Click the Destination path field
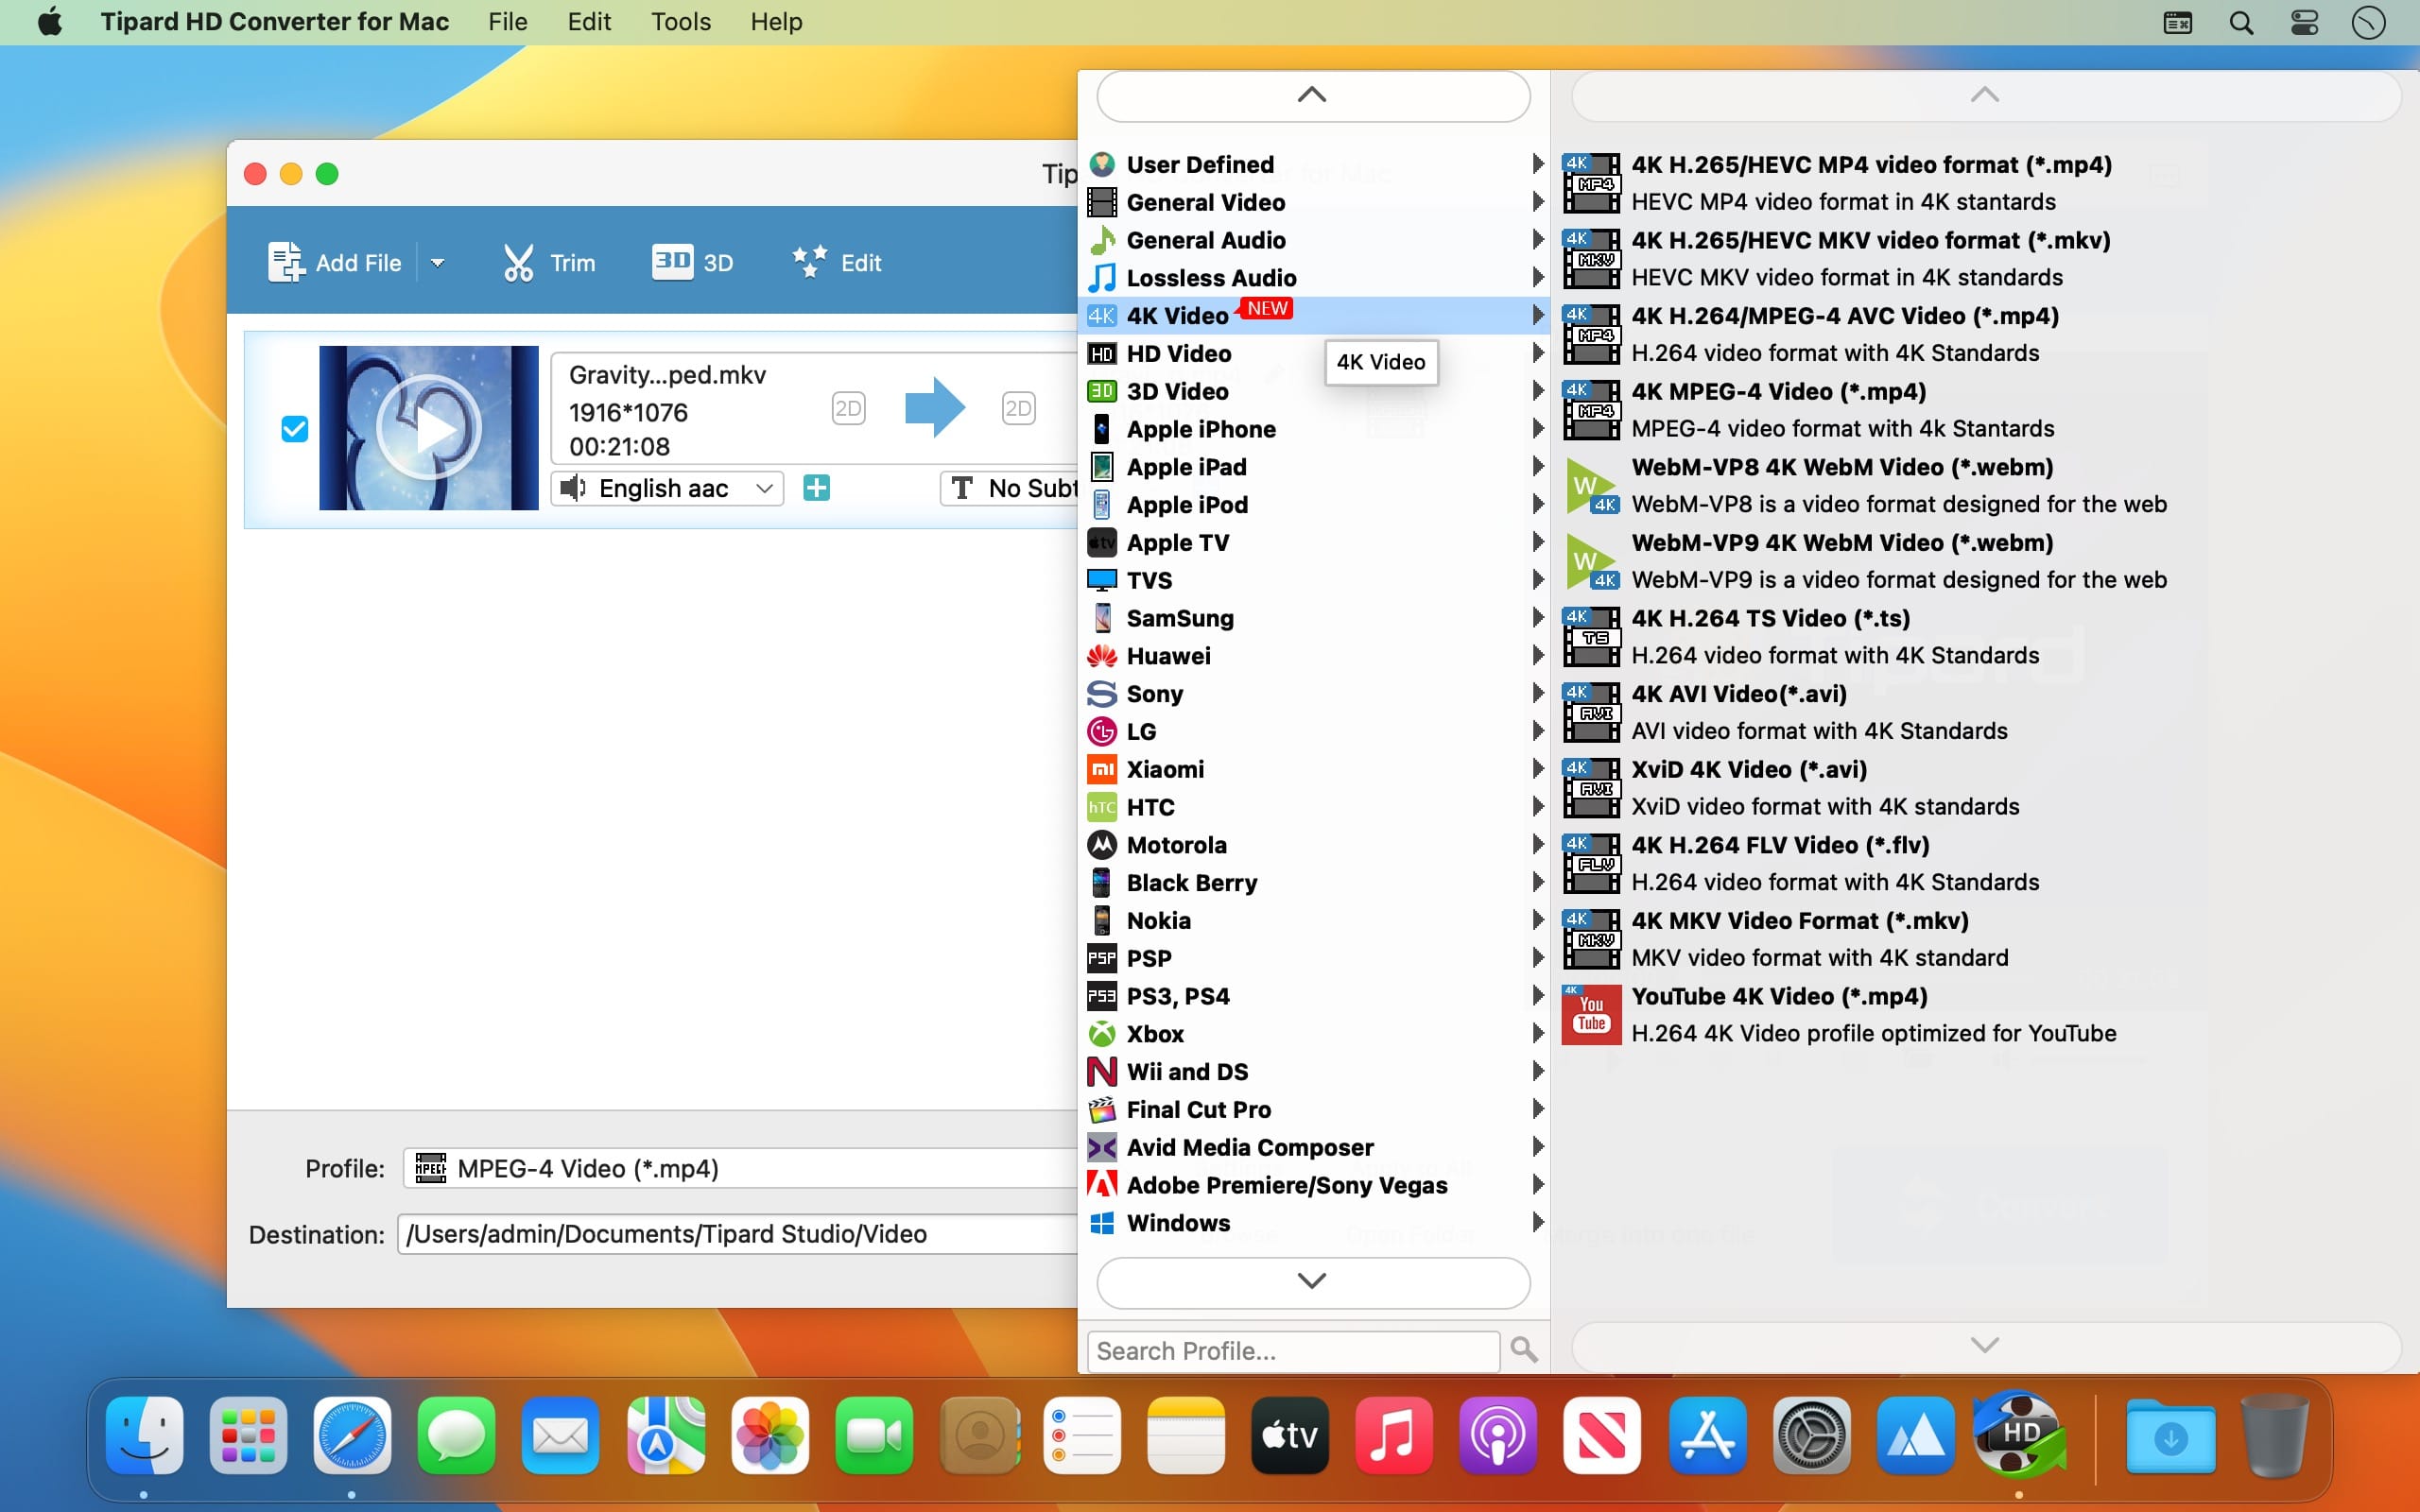Viewport: 2420px width, 1512px height. tap(738, 1234)
